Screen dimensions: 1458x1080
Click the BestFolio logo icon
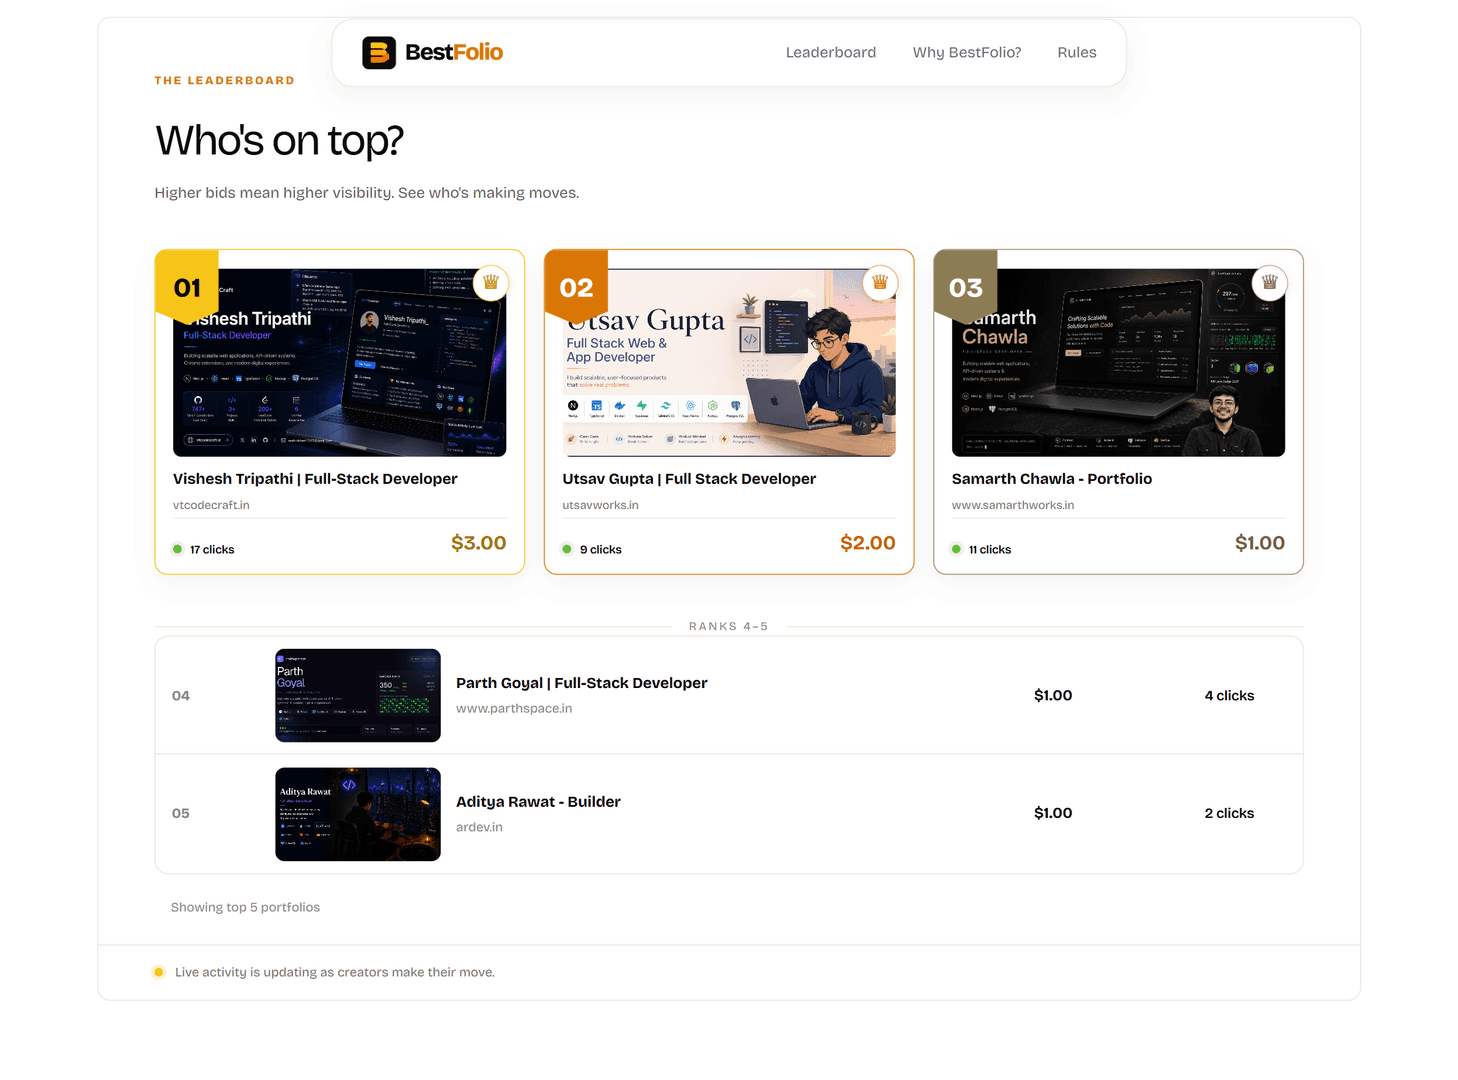(x=379, y=52)
